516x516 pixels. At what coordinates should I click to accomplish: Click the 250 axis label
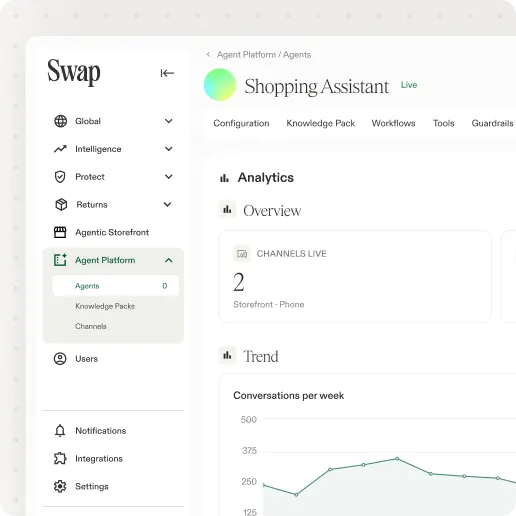coord(249,482)
